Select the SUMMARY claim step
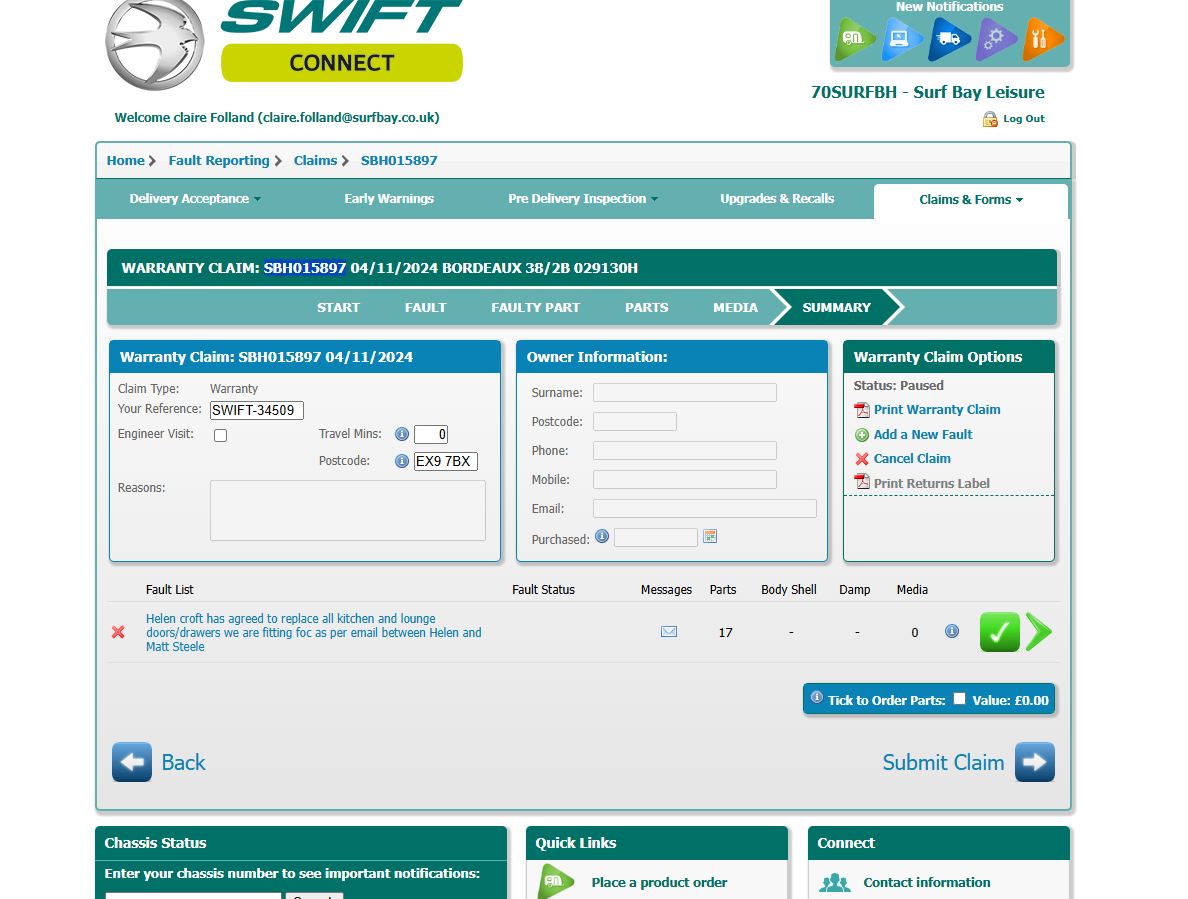The width and height of the screenshot is (1188, 899). [836, 307]
